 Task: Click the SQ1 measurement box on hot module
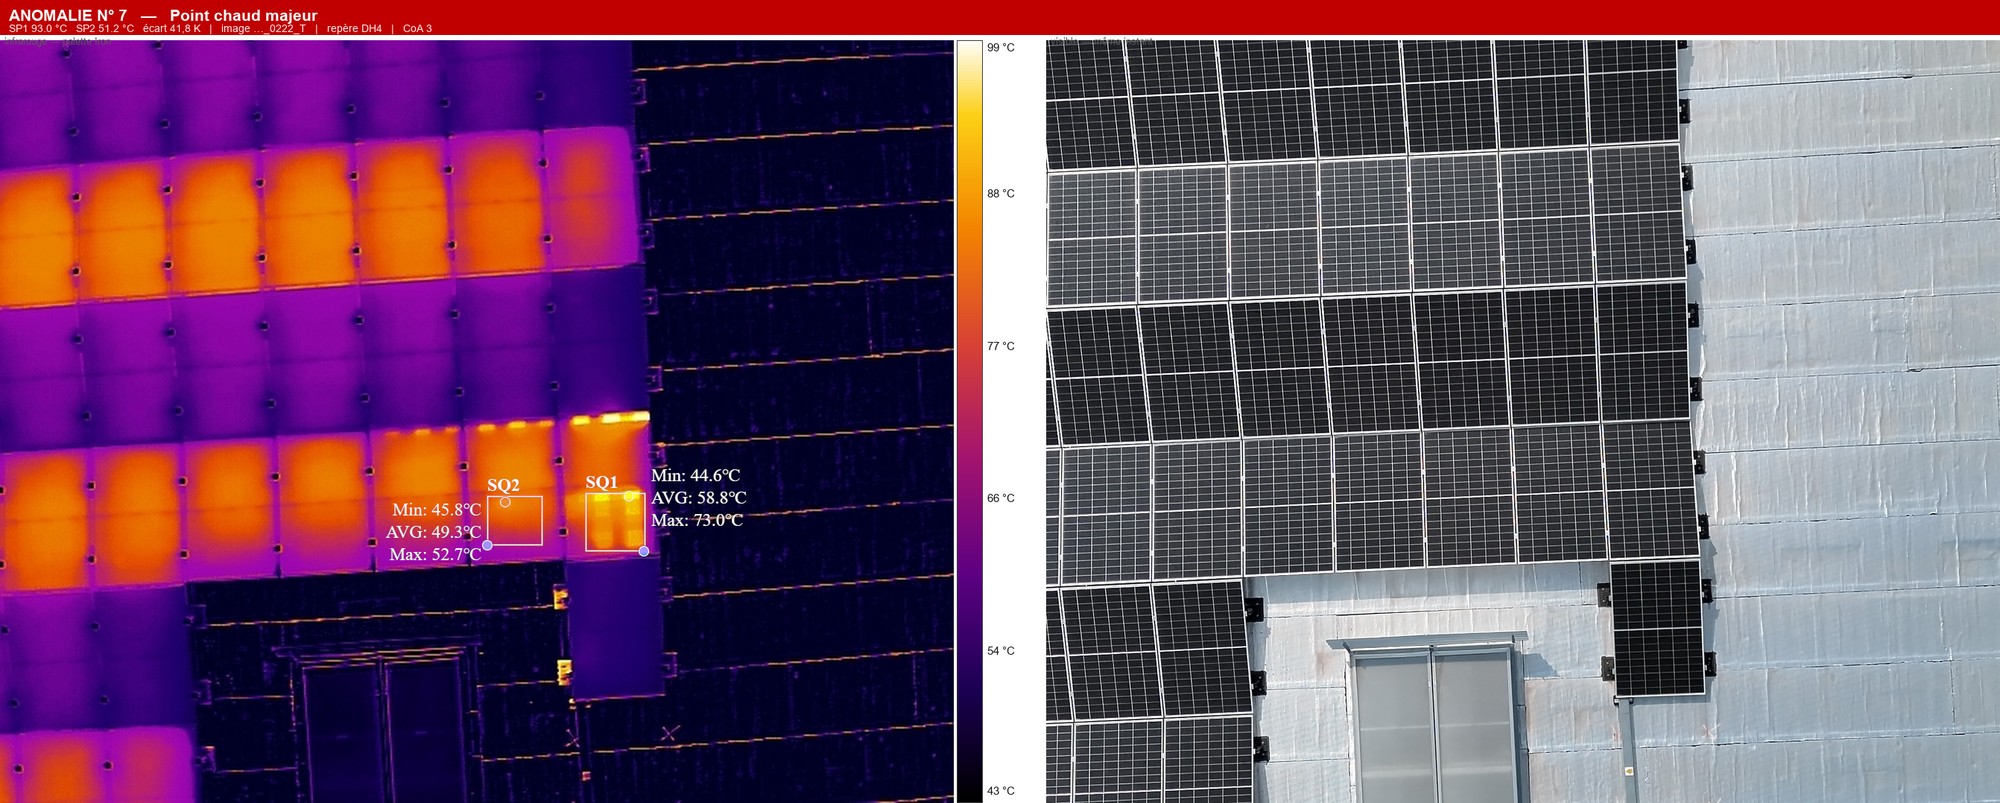coord(615,522)
